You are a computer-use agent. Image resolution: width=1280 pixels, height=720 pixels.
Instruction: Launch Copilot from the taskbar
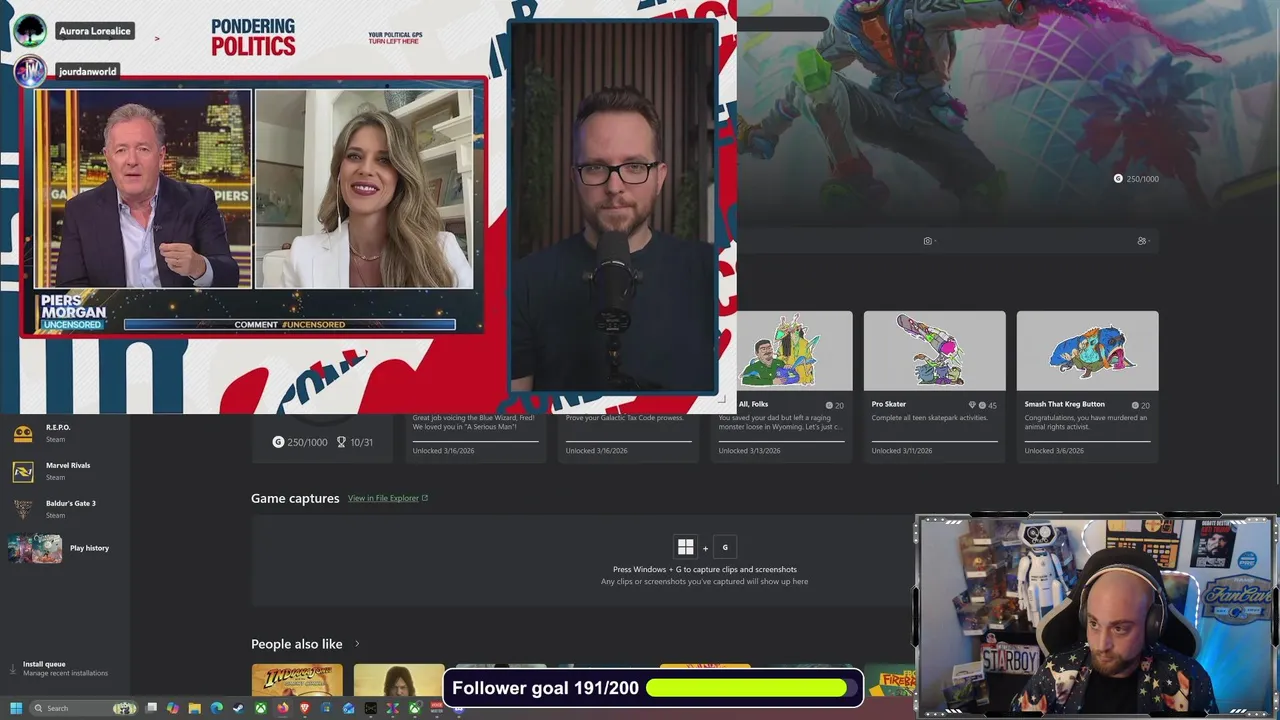click(173, 708)
